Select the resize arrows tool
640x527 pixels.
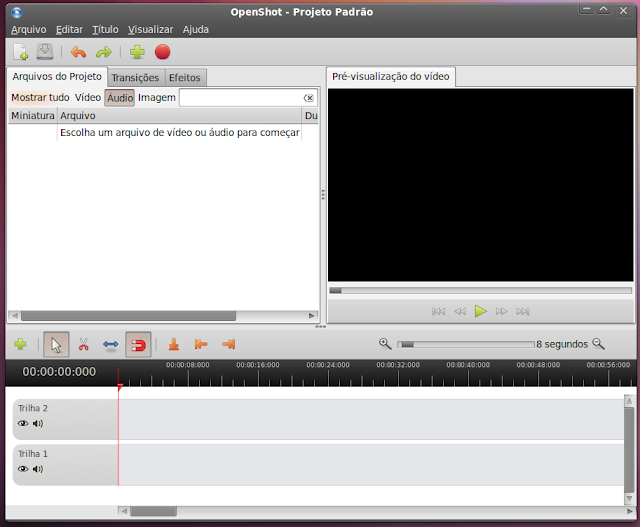click(111, 345)
